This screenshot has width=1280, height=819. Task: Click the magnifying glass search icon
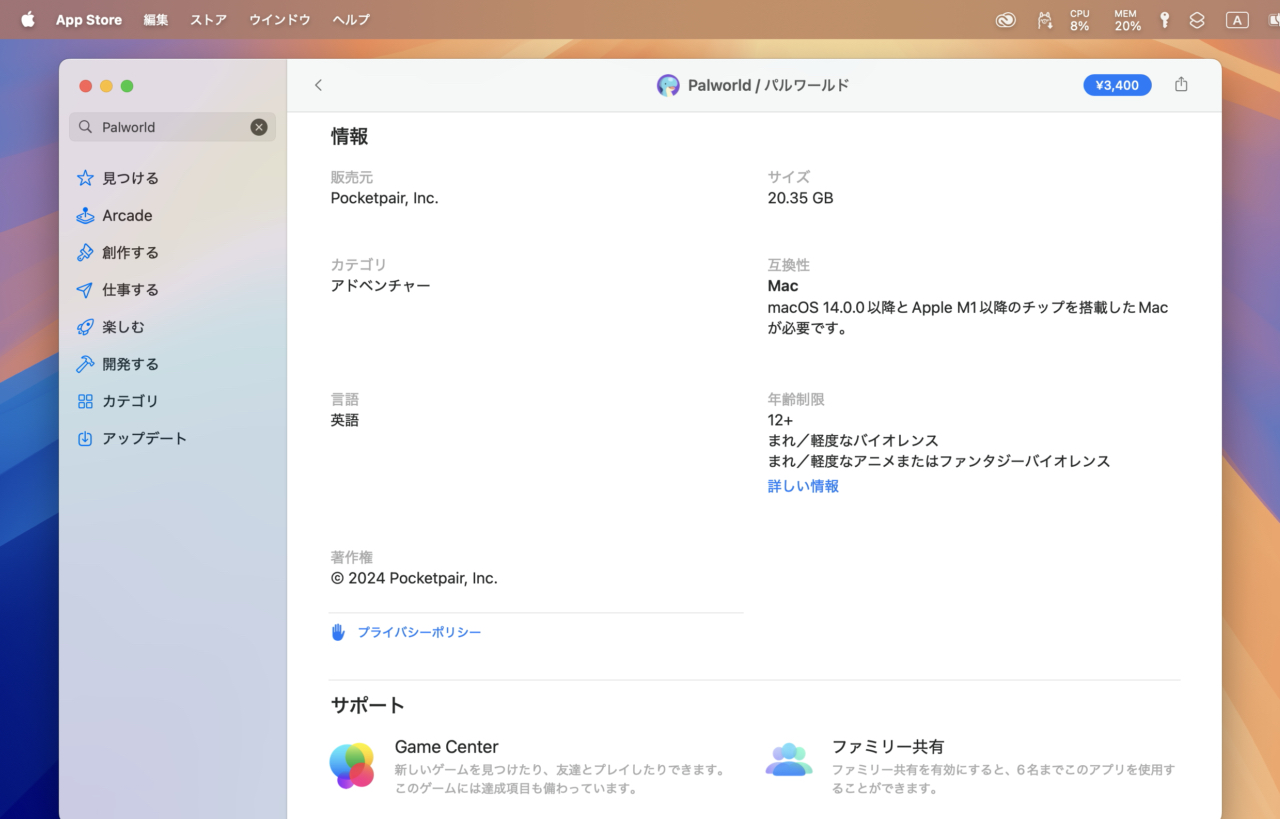(86, 127)
